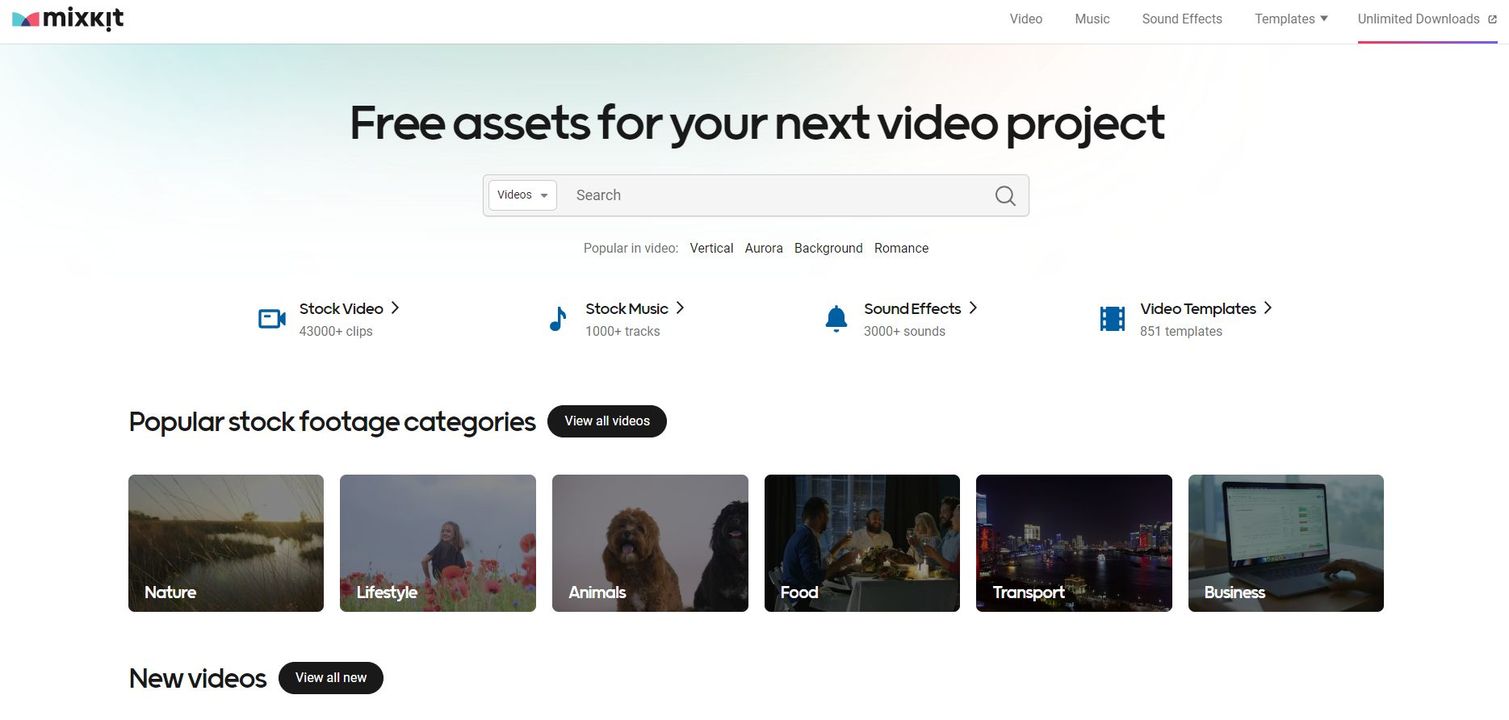Open the Videos search type dropdown
The height and width of the screenshot is (720, 1509).
522,195
